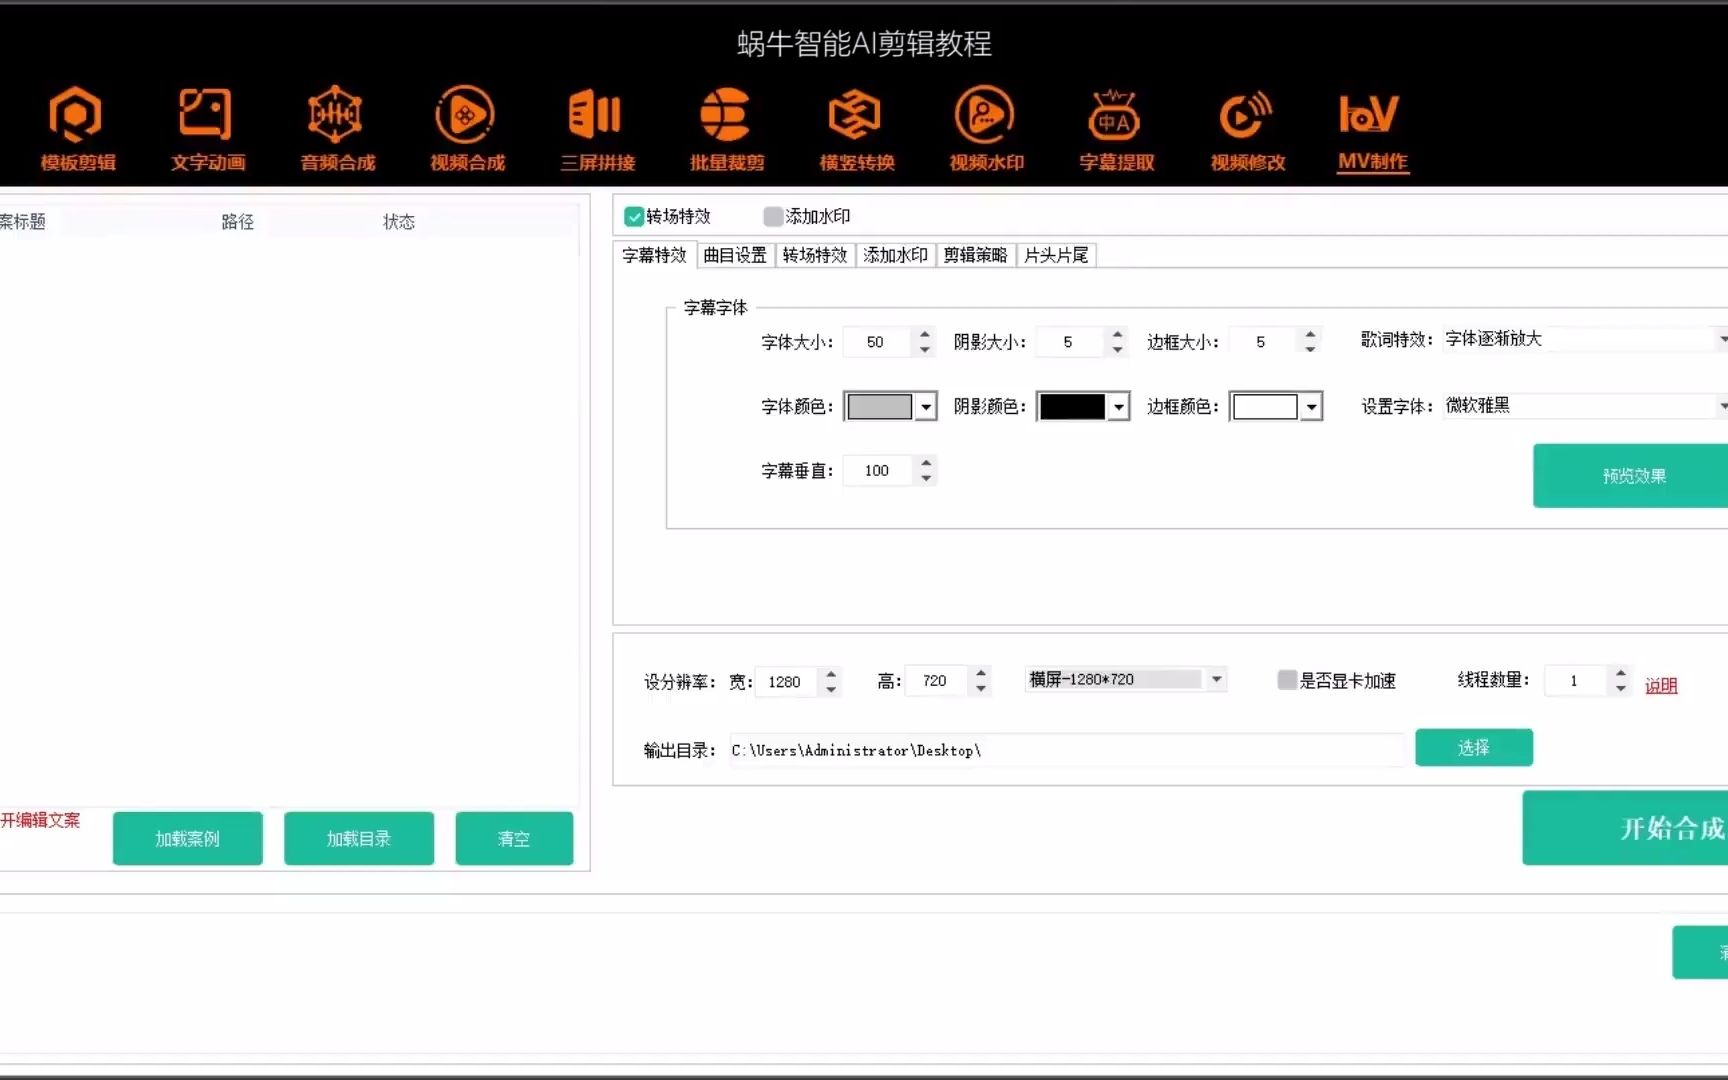Image resolution: width=1728 pixels, height=1080 pixels.
Task: Click the 状态 column header
Action: 399,221
